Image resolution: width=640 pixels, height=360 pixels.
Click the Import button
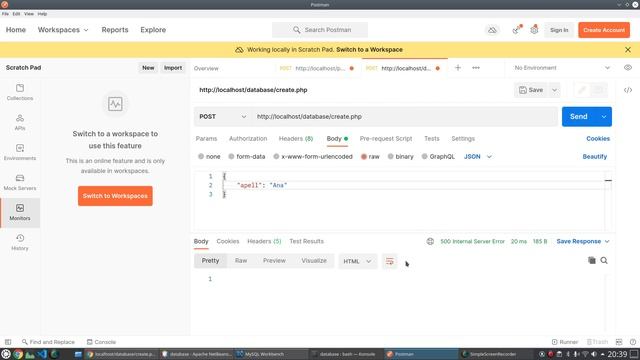(x=173, y=68)
